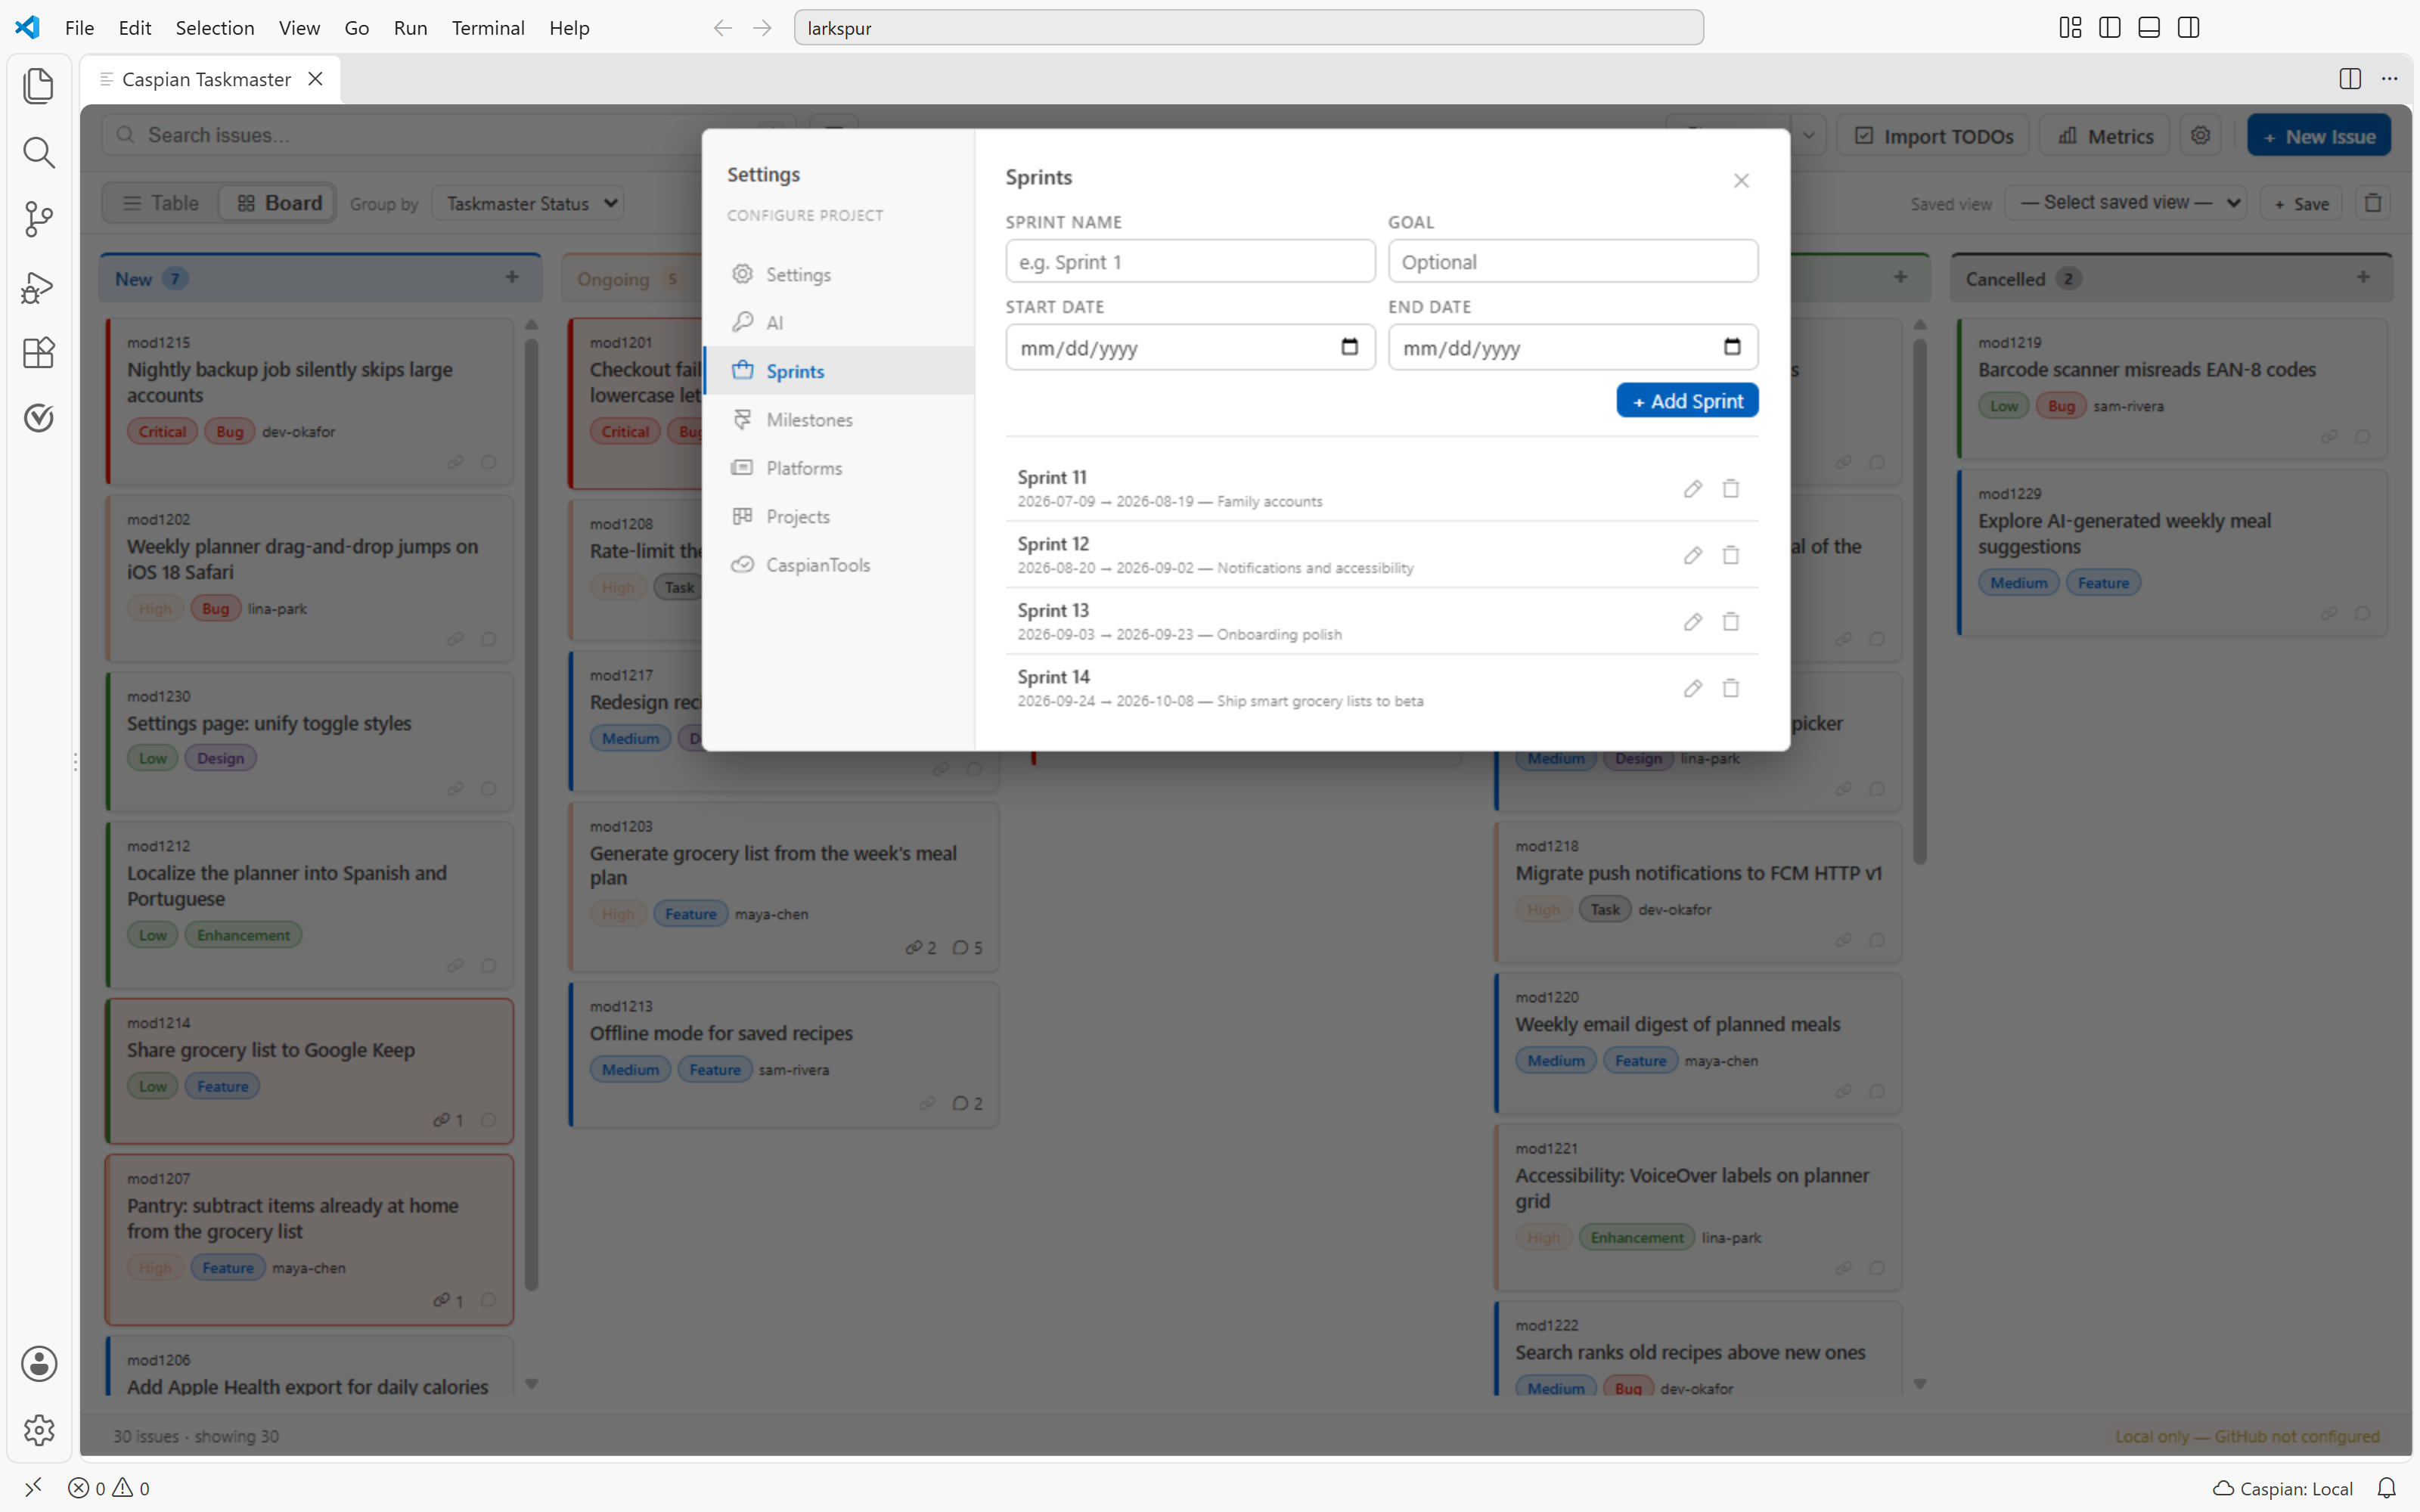2420x1512 pixels.
Task: Open Search view in activity bar
Action: tap(38, 153)
